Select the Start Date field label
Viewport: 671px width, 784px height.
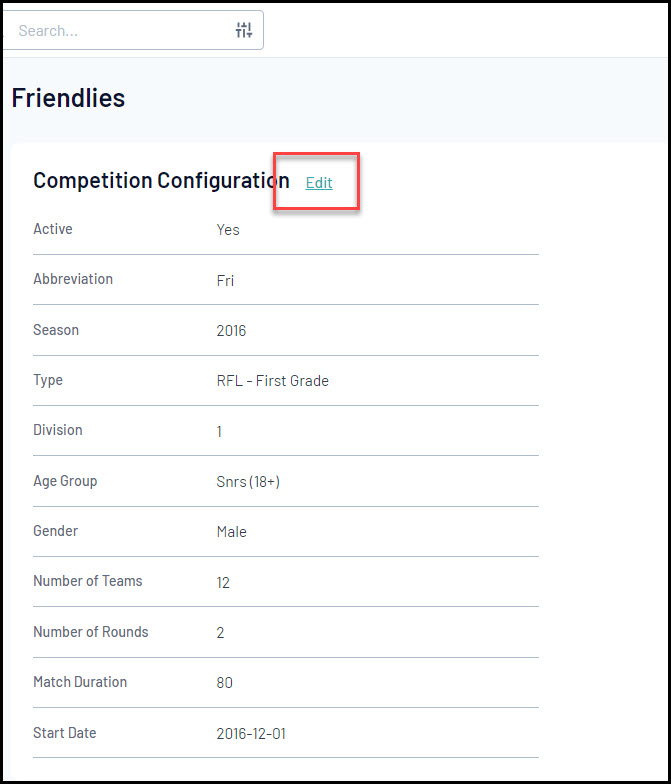click(x=65, y=733)
